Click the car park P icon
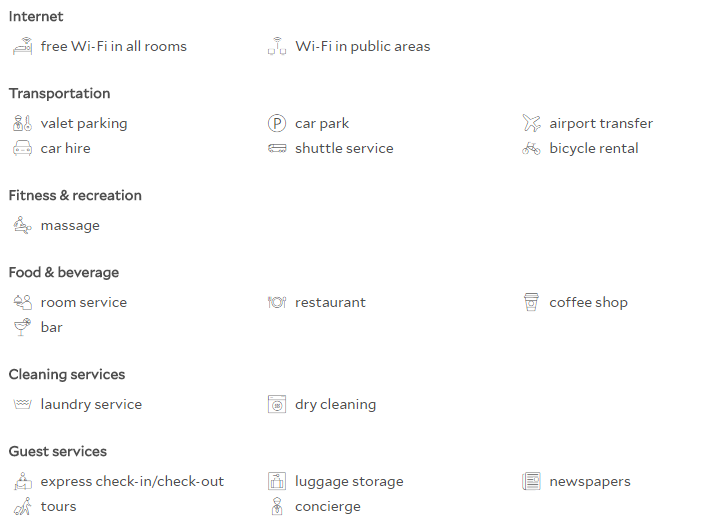Viewport: 726px width, 530px height. point(277,124)
